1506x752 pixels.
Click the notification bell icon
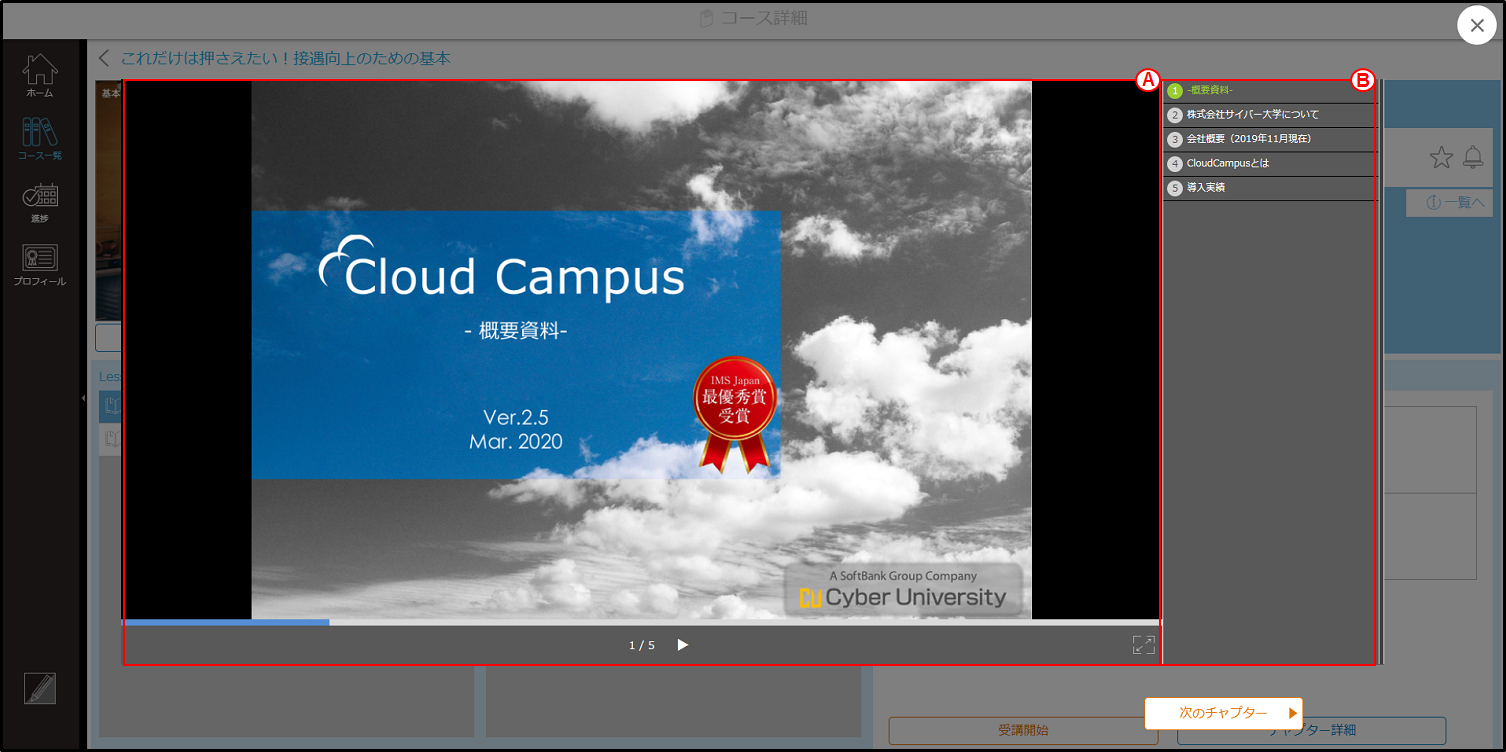point(1473,157)
